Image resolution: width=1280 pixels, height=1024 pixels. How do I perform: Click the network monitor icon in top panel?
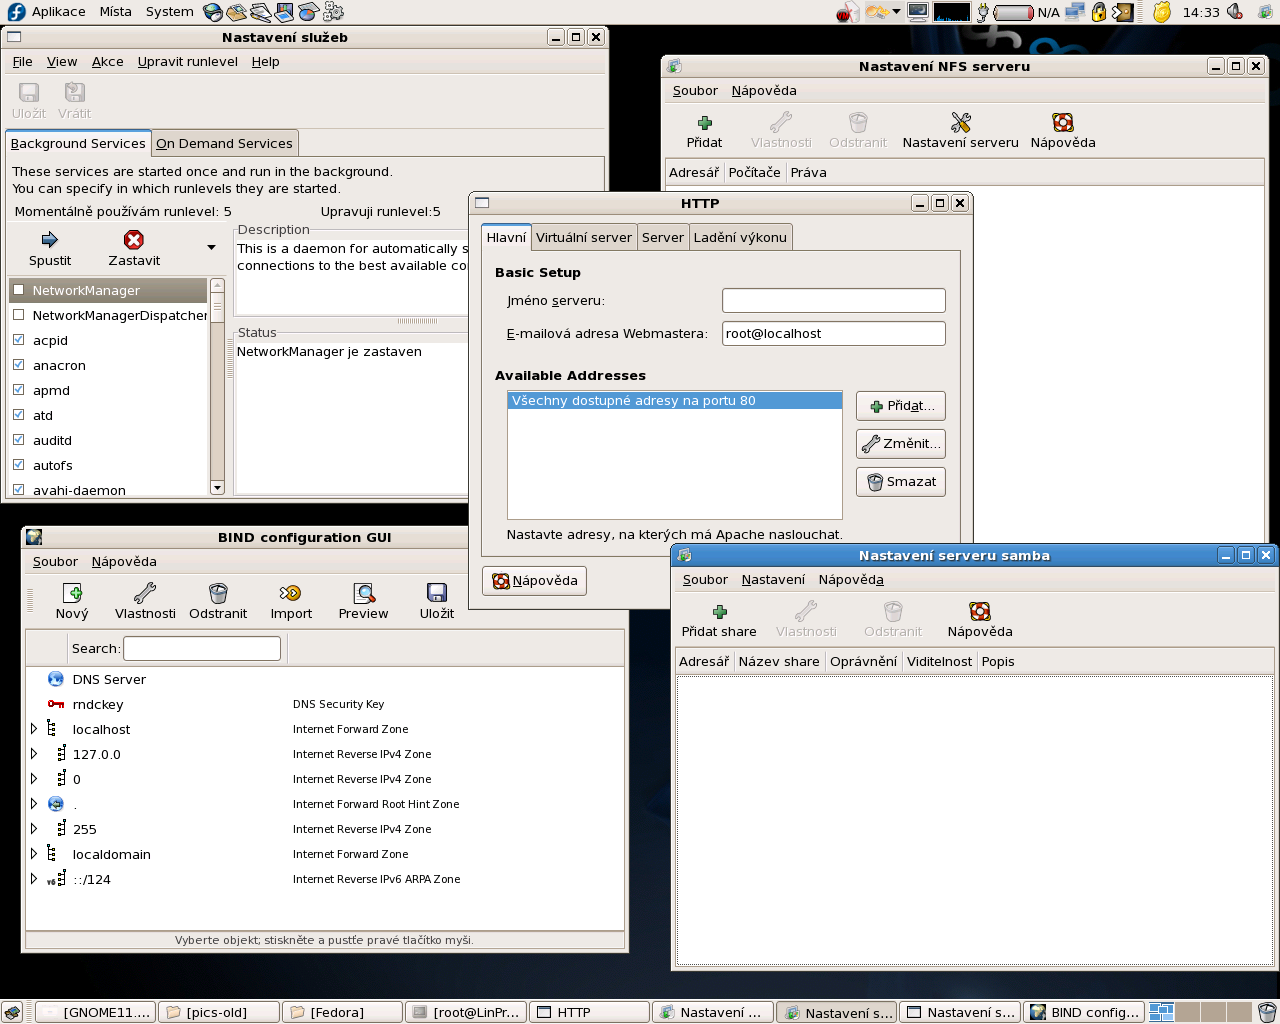(x=1075, y=12)
